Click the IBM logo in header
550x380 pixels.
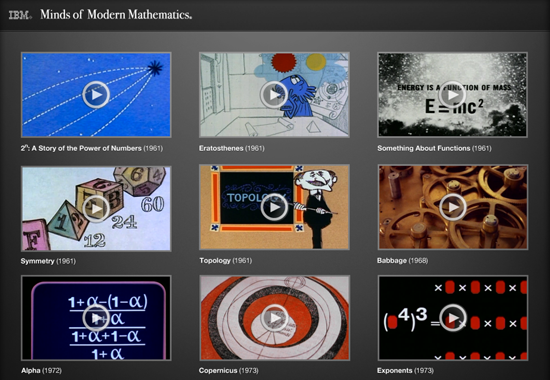[x=20, y=15]
